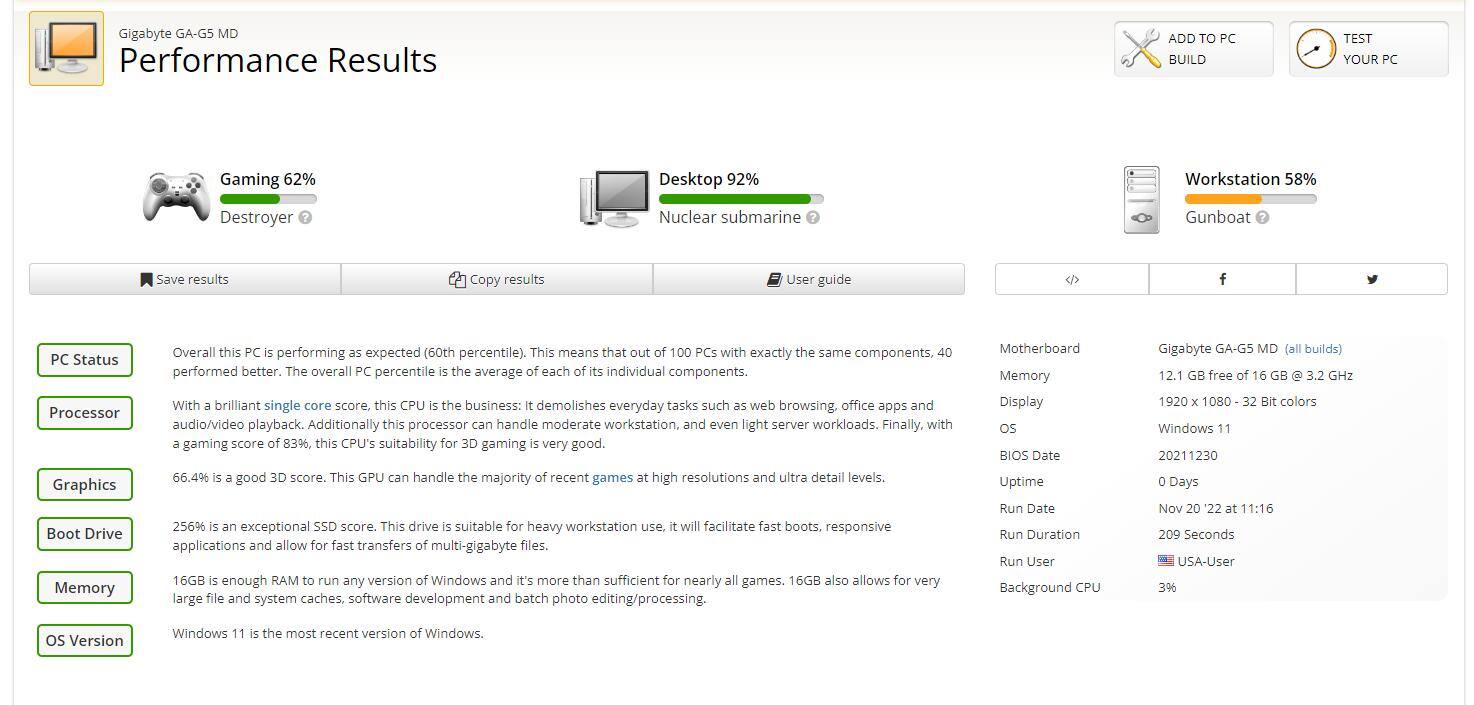Share results via Twitter icon

(x=1372, y=280)
